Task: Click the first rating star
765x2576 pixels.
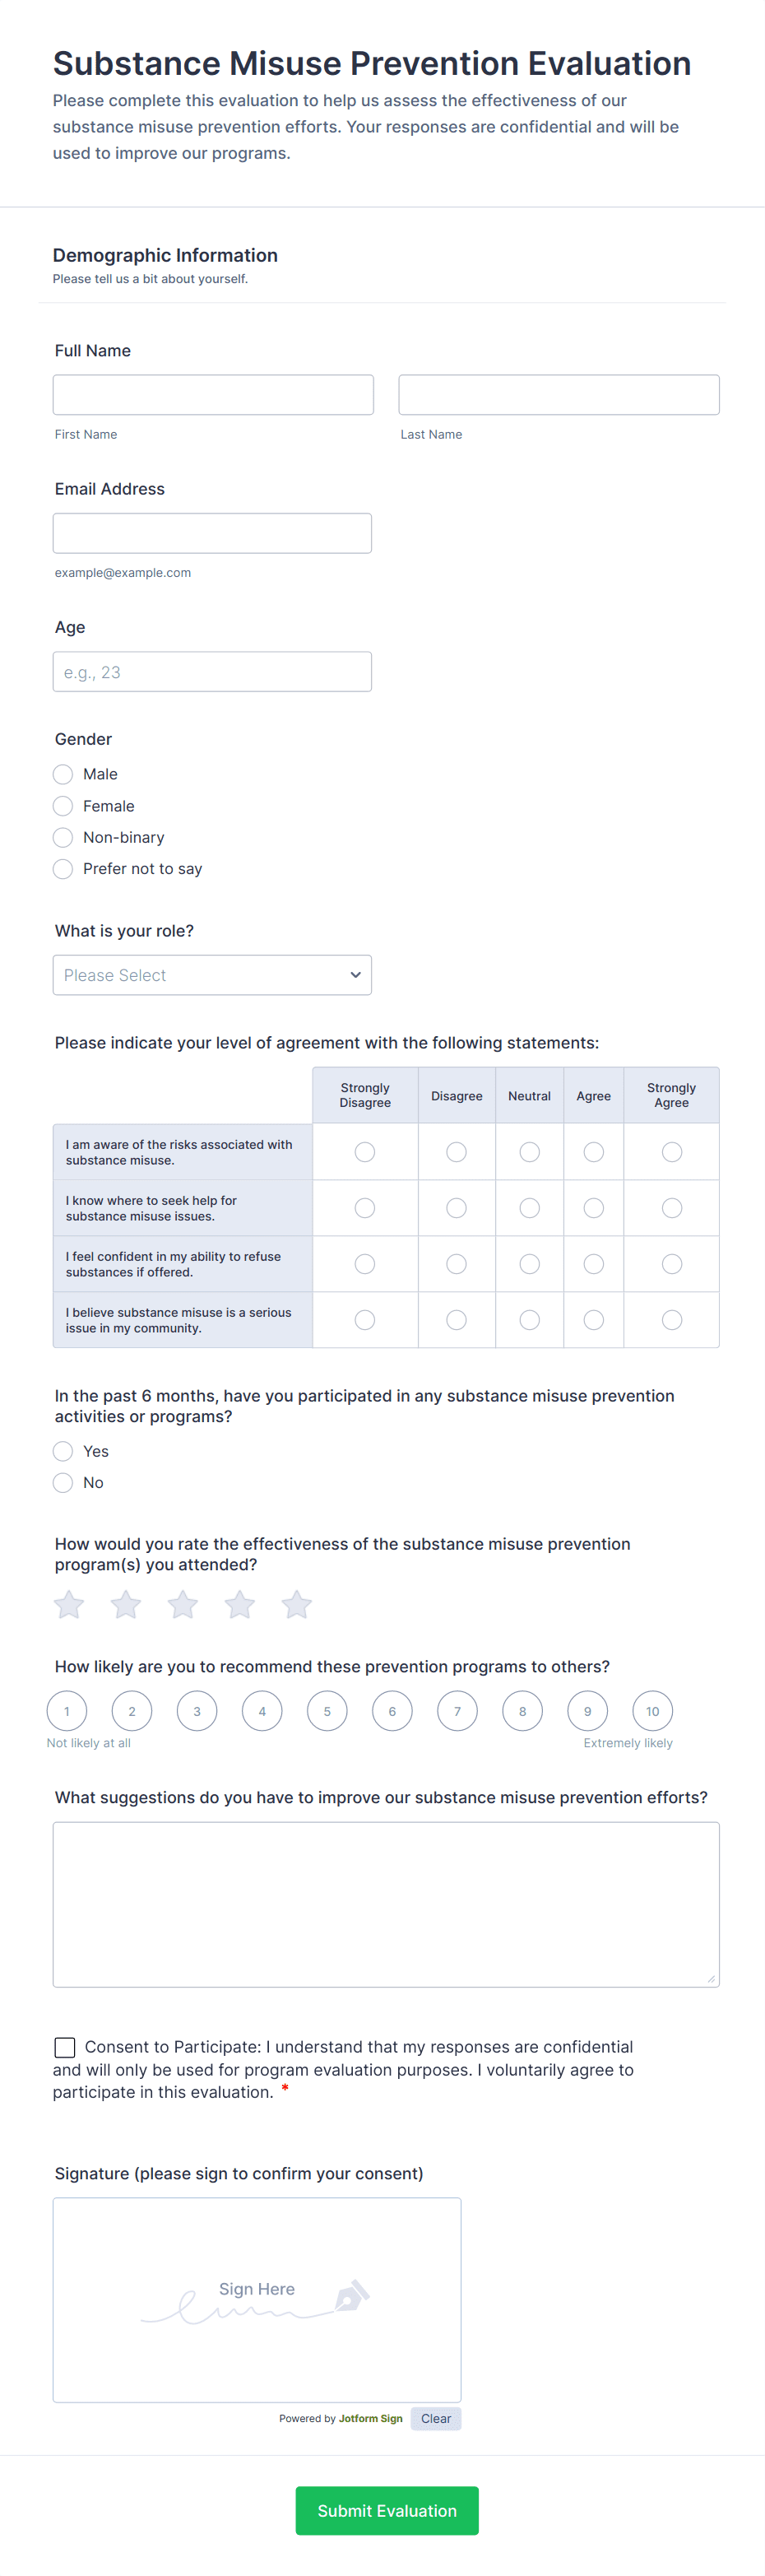Action: coord(69,1605)
